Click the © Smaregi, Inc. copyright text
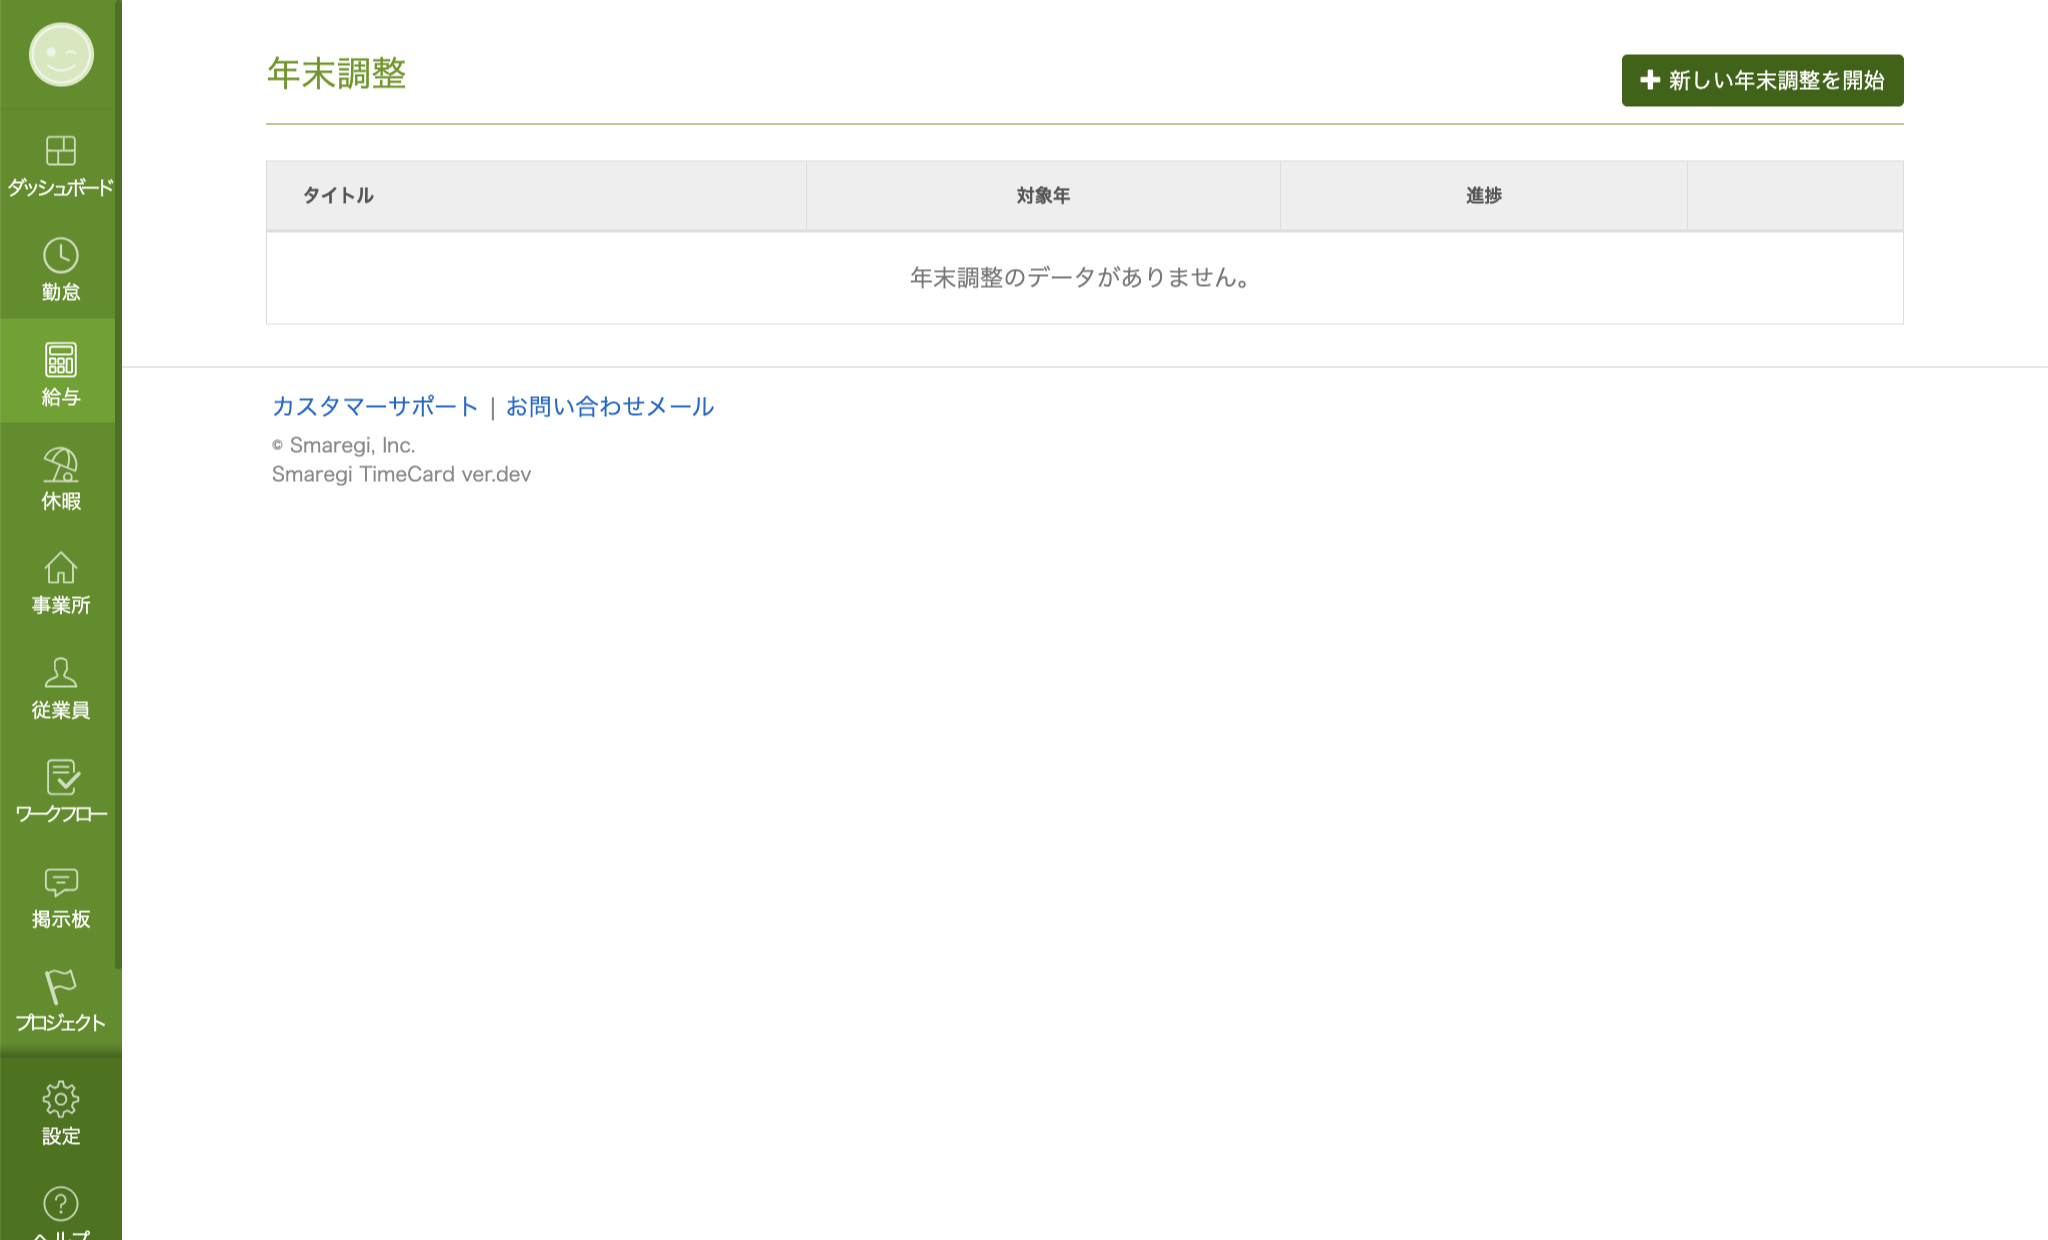Viewport: 2048px width, 1240px height. [x=343, y=445]
